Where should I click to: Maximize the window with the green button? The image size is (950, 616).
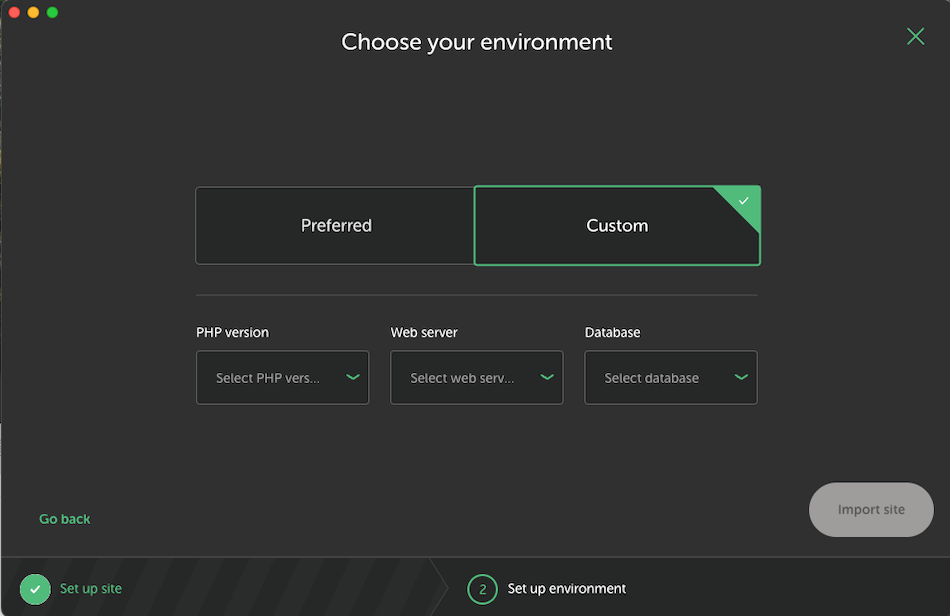(x=52, y=12)
